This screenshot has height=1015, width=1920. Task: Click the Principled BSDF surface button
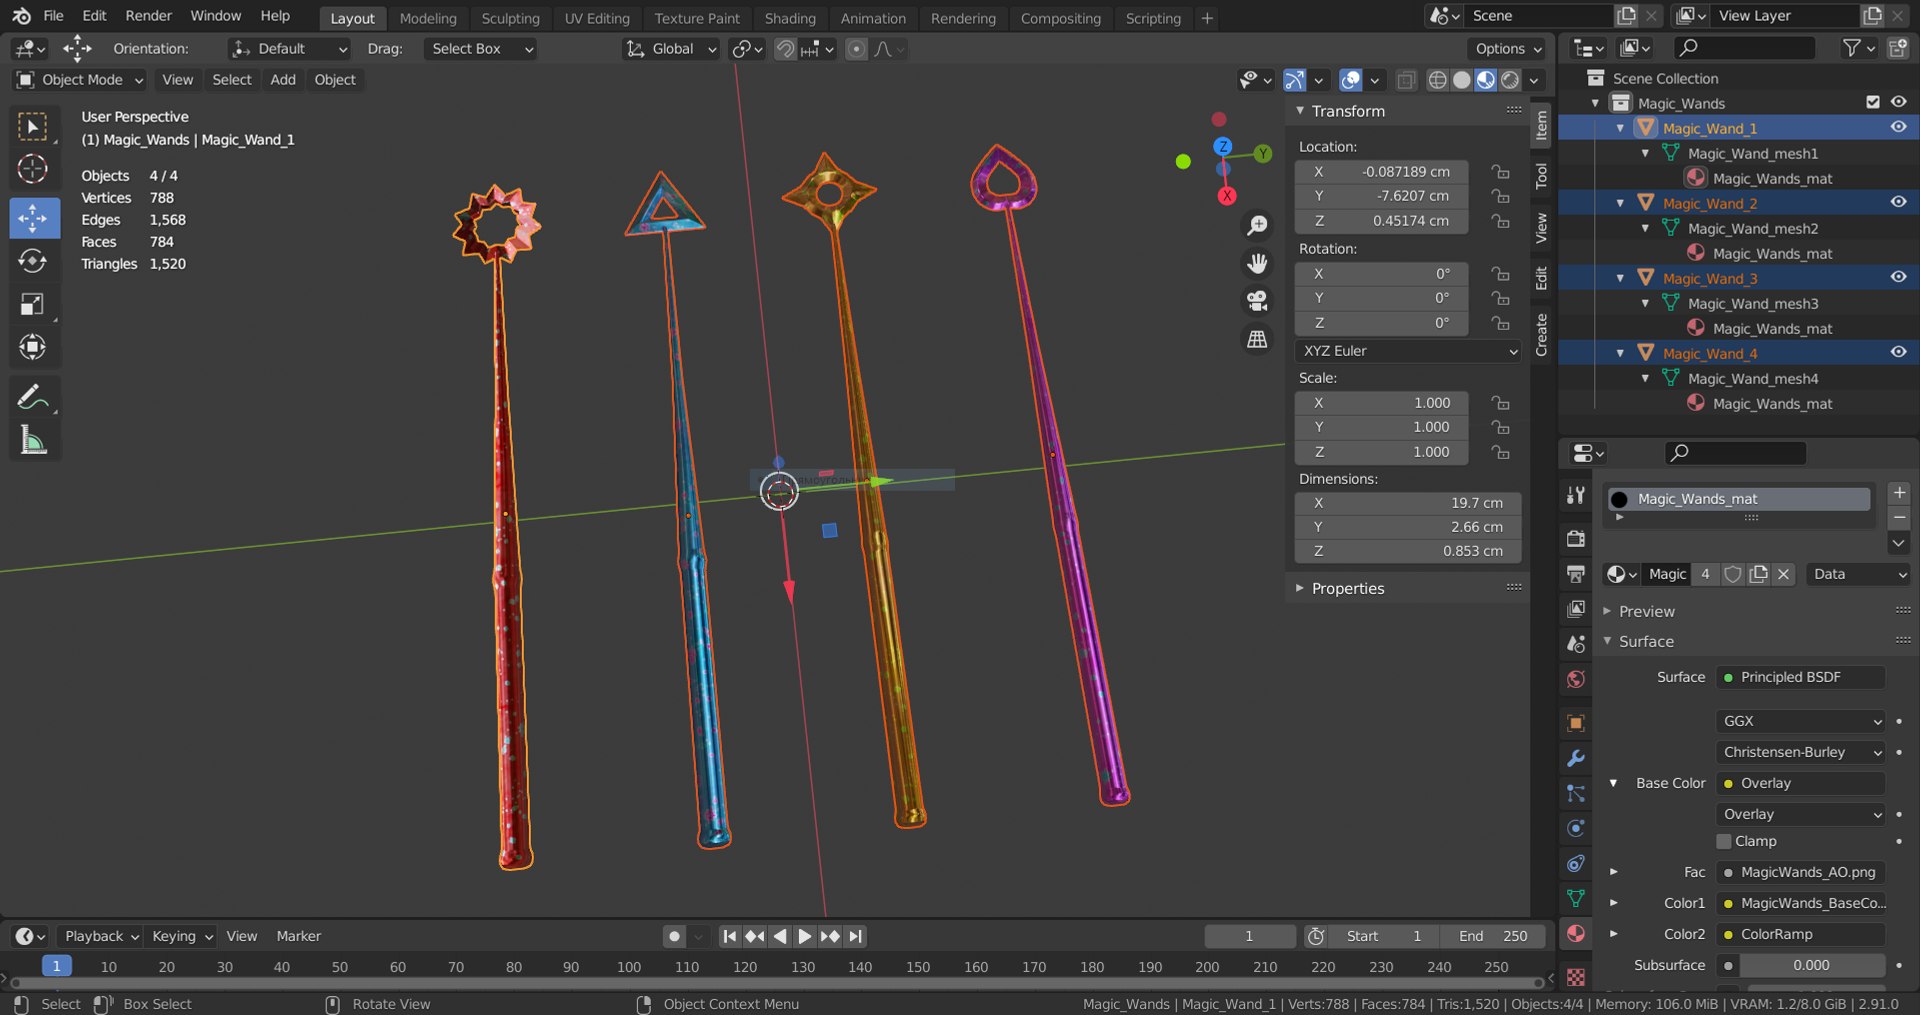(1801, 677)
